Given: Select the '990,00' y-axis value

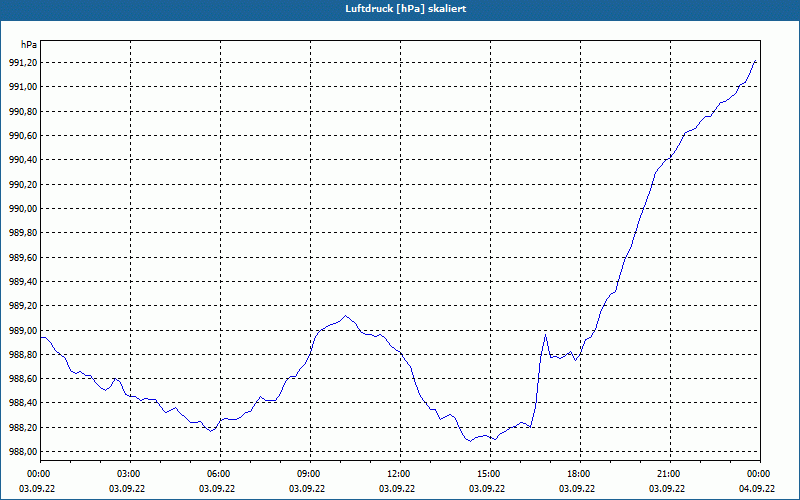Looking at the screenshot, I should [x=23, y=209].
